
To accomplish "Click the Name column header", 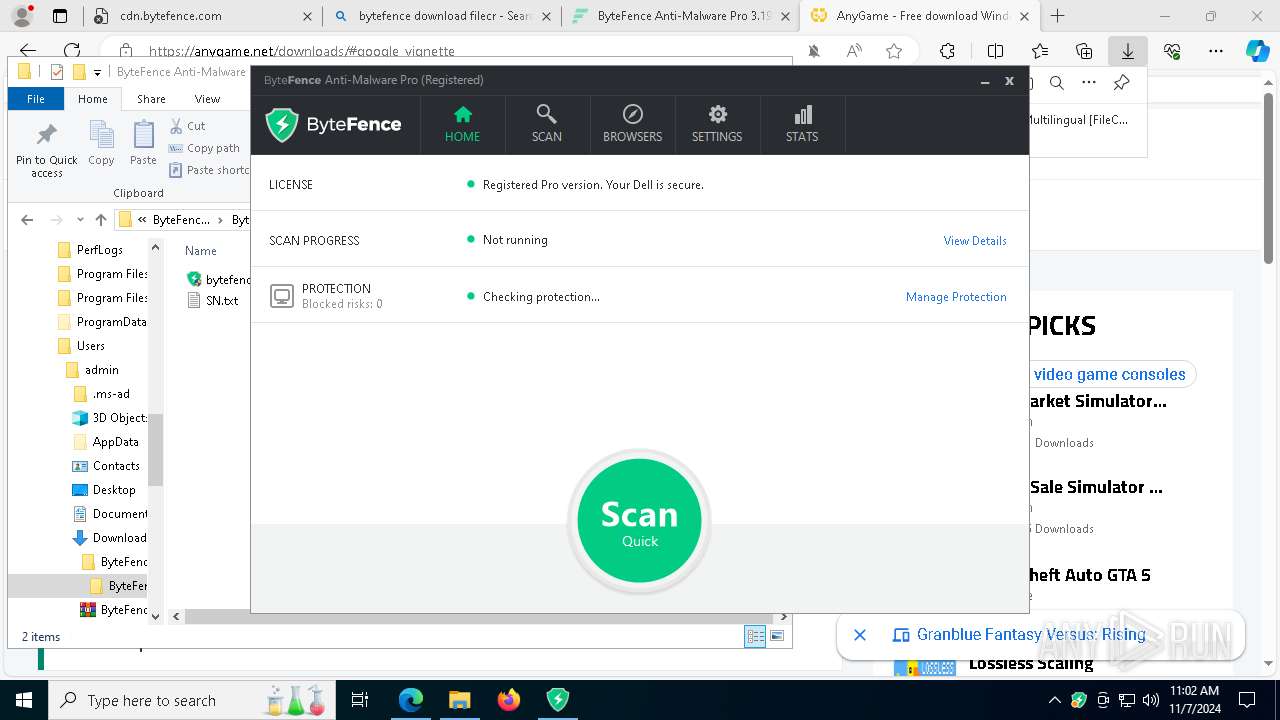I will 201,251.
